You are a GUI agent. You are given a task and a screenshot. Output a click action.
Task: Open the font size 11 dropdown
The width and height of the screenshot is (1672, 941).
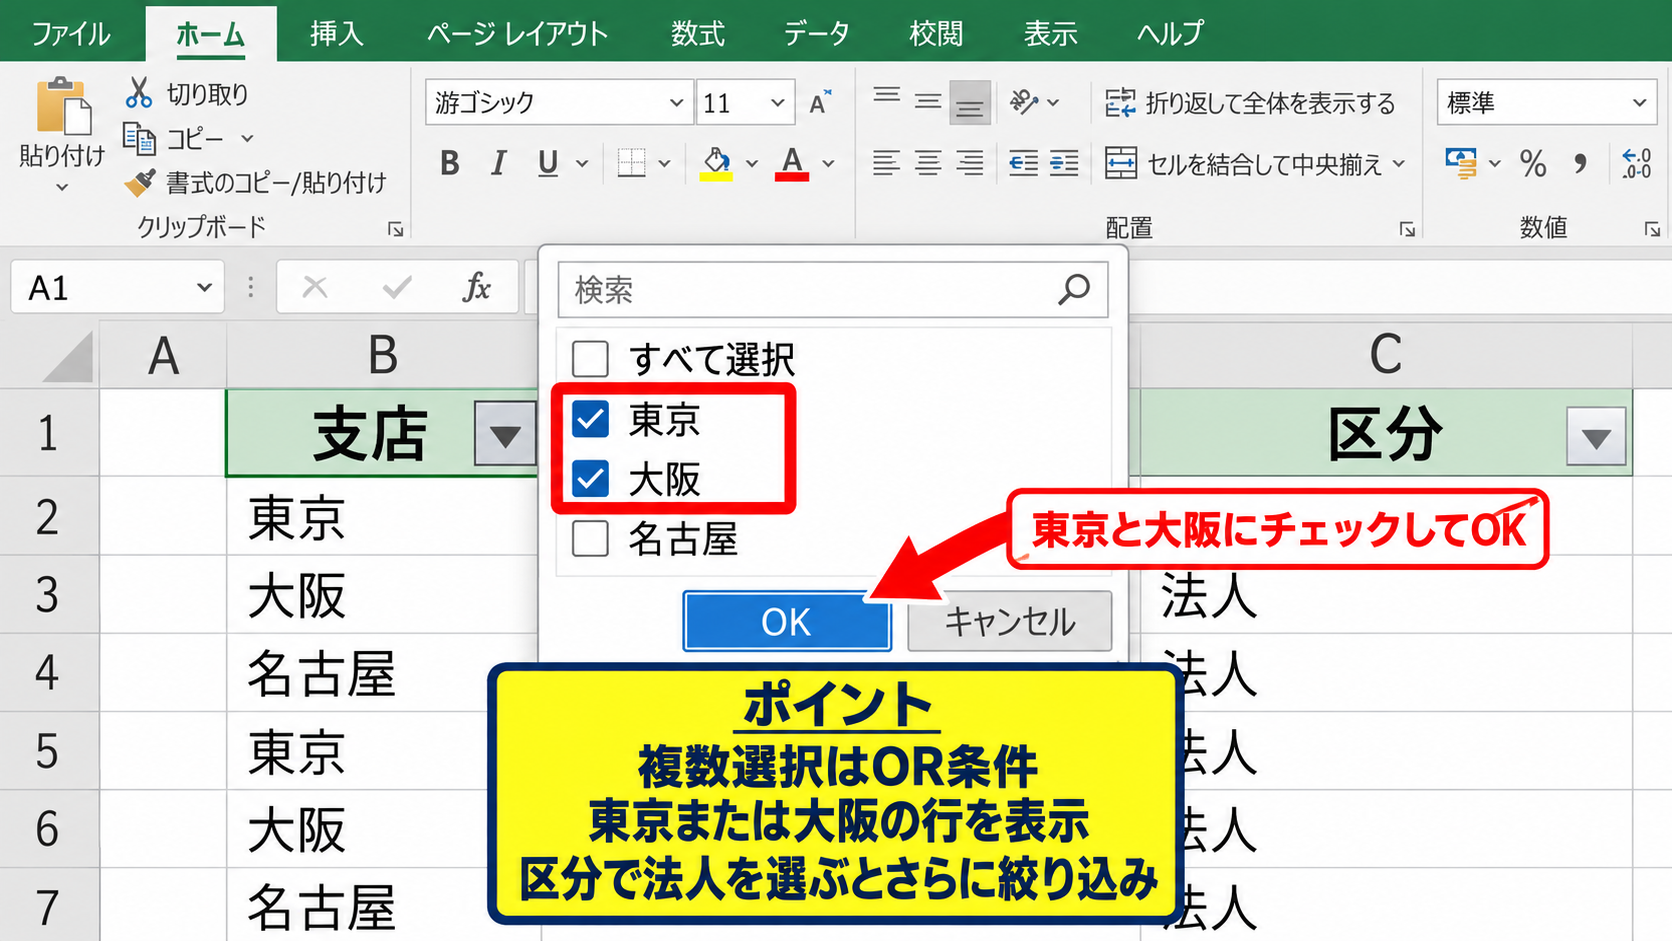tap(777, 103)
